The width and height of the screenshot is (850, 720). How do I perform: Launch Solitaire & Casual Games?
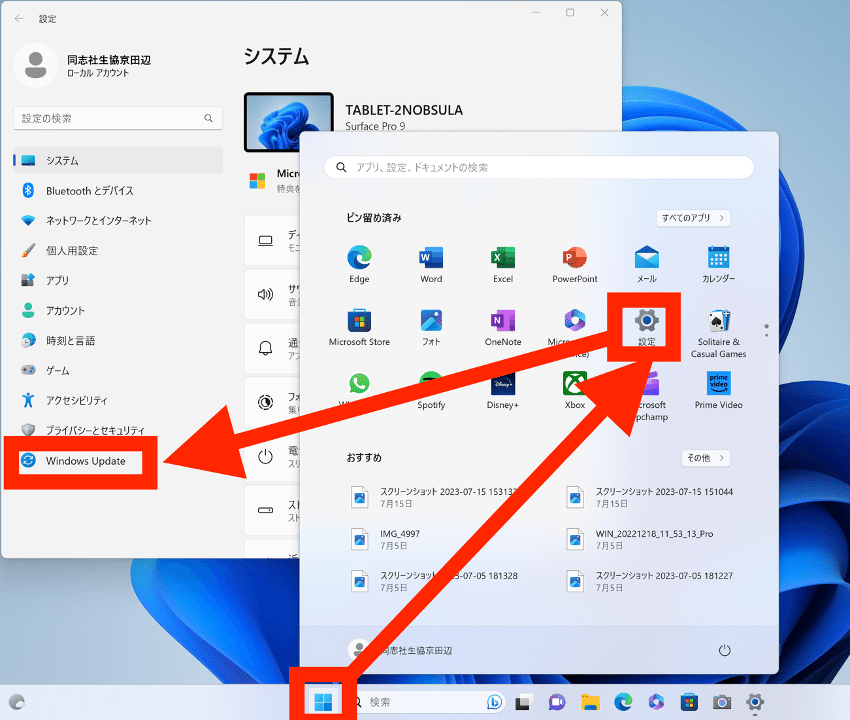718,333
